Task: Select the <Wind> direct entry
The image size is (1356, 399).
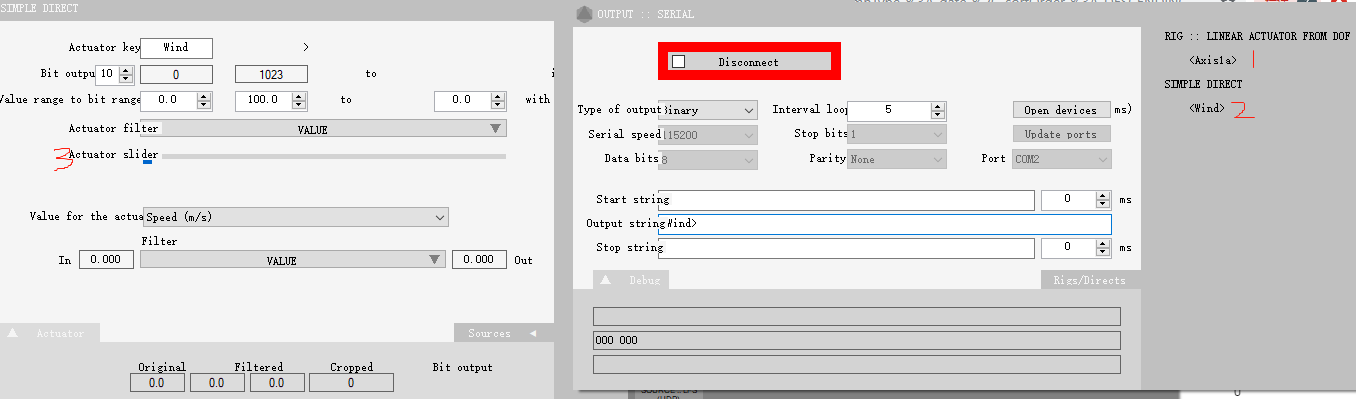Action: point(1207,108)
